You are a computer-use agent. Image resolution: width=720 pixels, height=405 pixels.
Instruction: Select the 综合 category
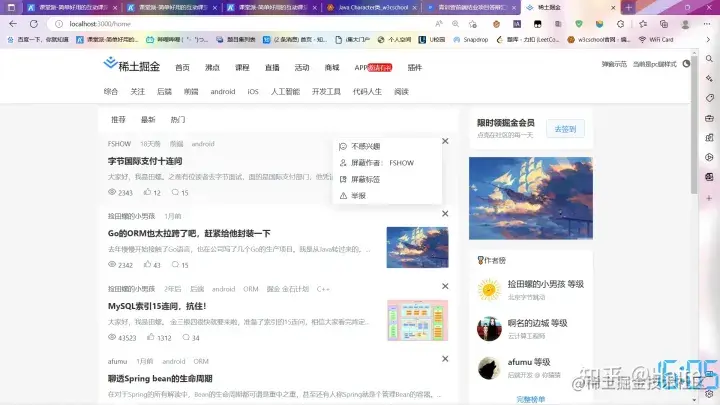click(111, 91)
